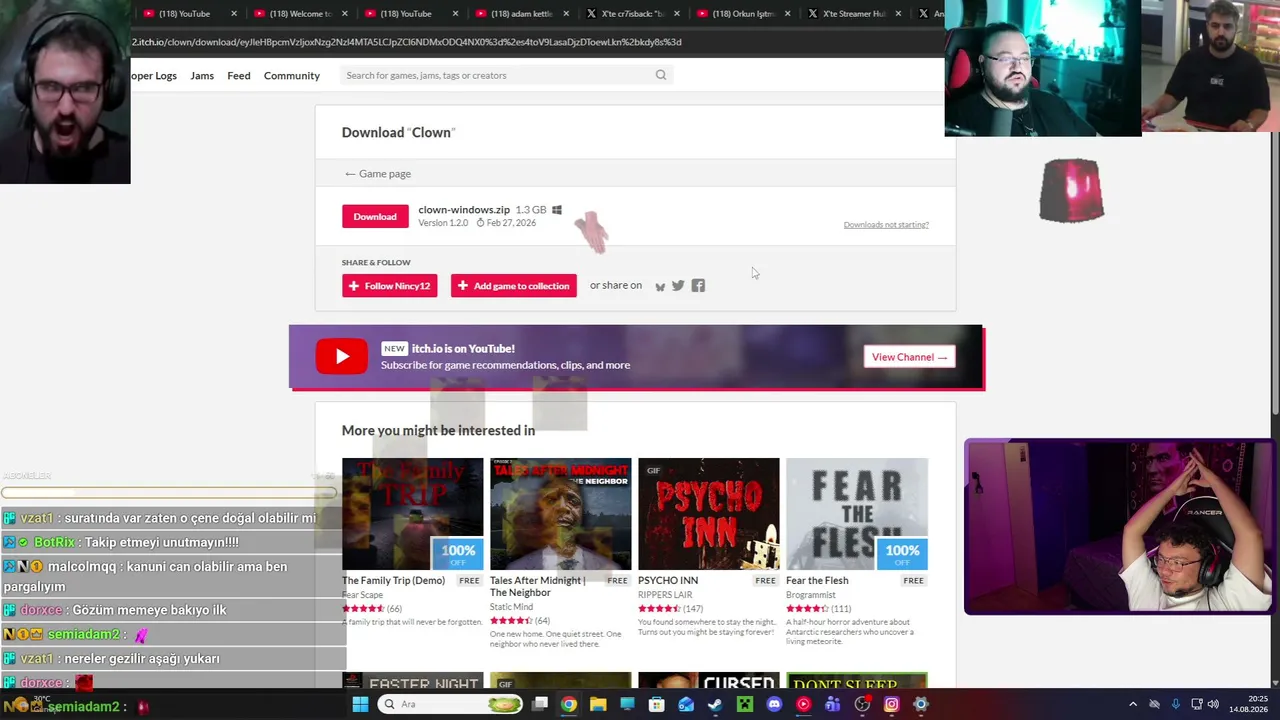Open the Fear the Flesh thumbnail
Image resolution: width=1280 pixels, height=720 pixels.
[x=857, y=514]
